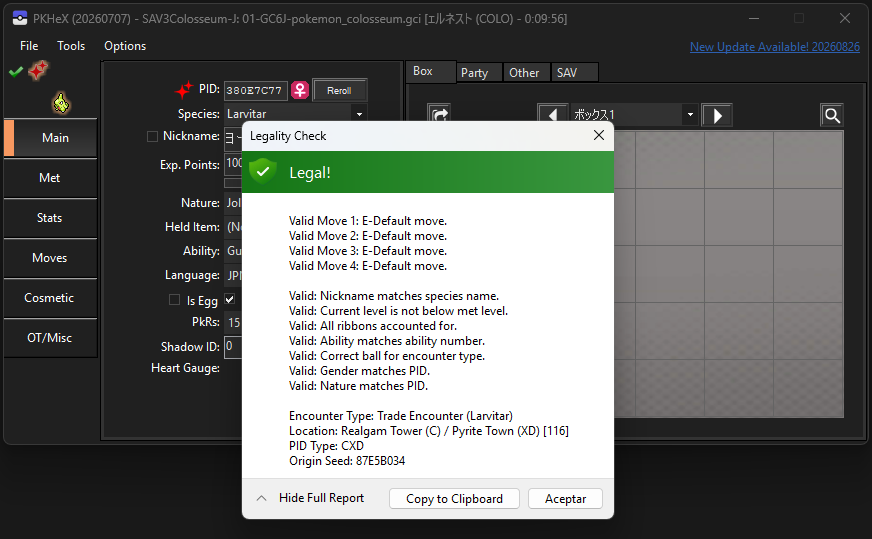
Task: Toggle the Nickname checkbox
Action: 152,136
